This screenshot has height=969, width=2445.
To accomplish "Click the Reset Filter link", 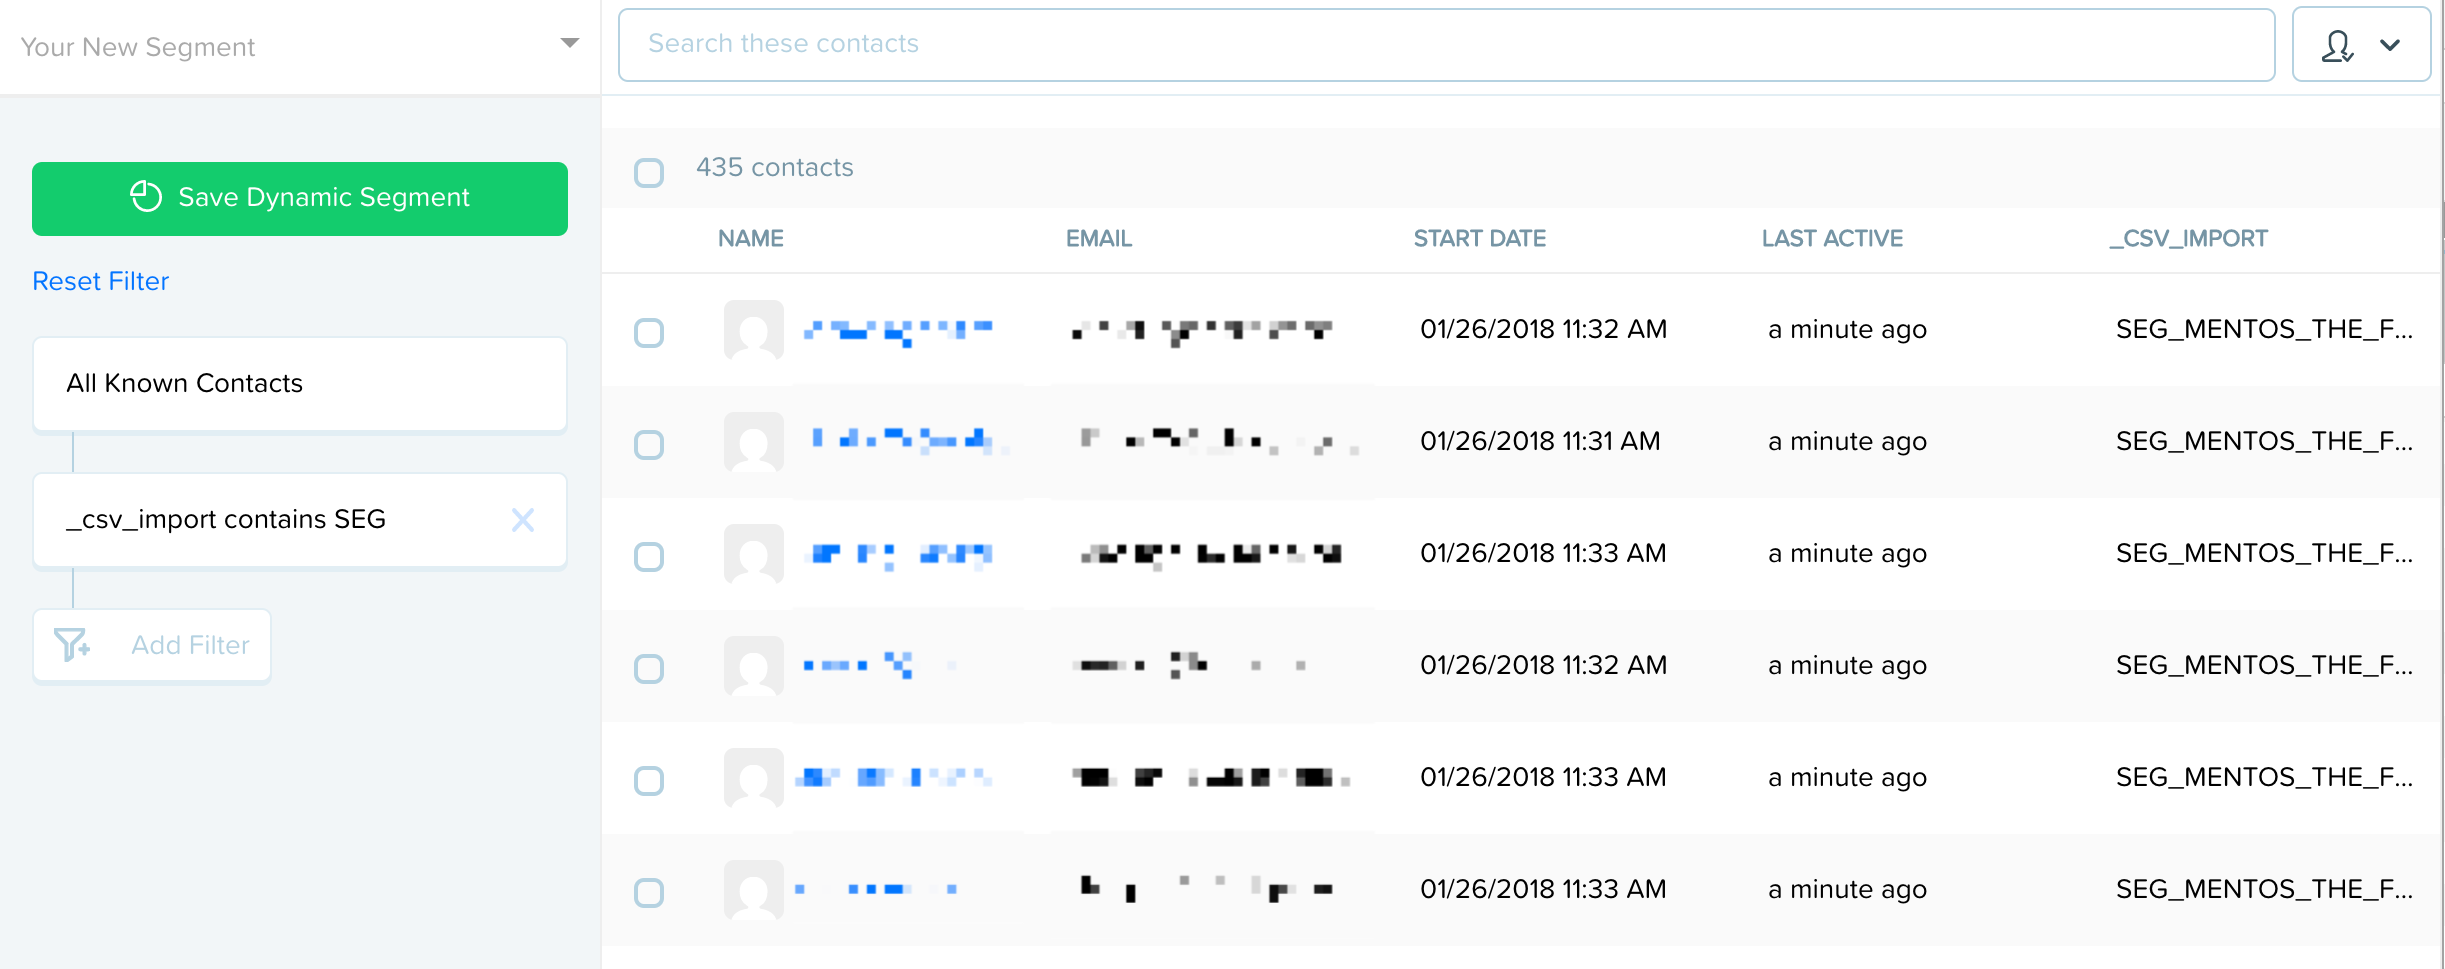I will tap(101, 281).
